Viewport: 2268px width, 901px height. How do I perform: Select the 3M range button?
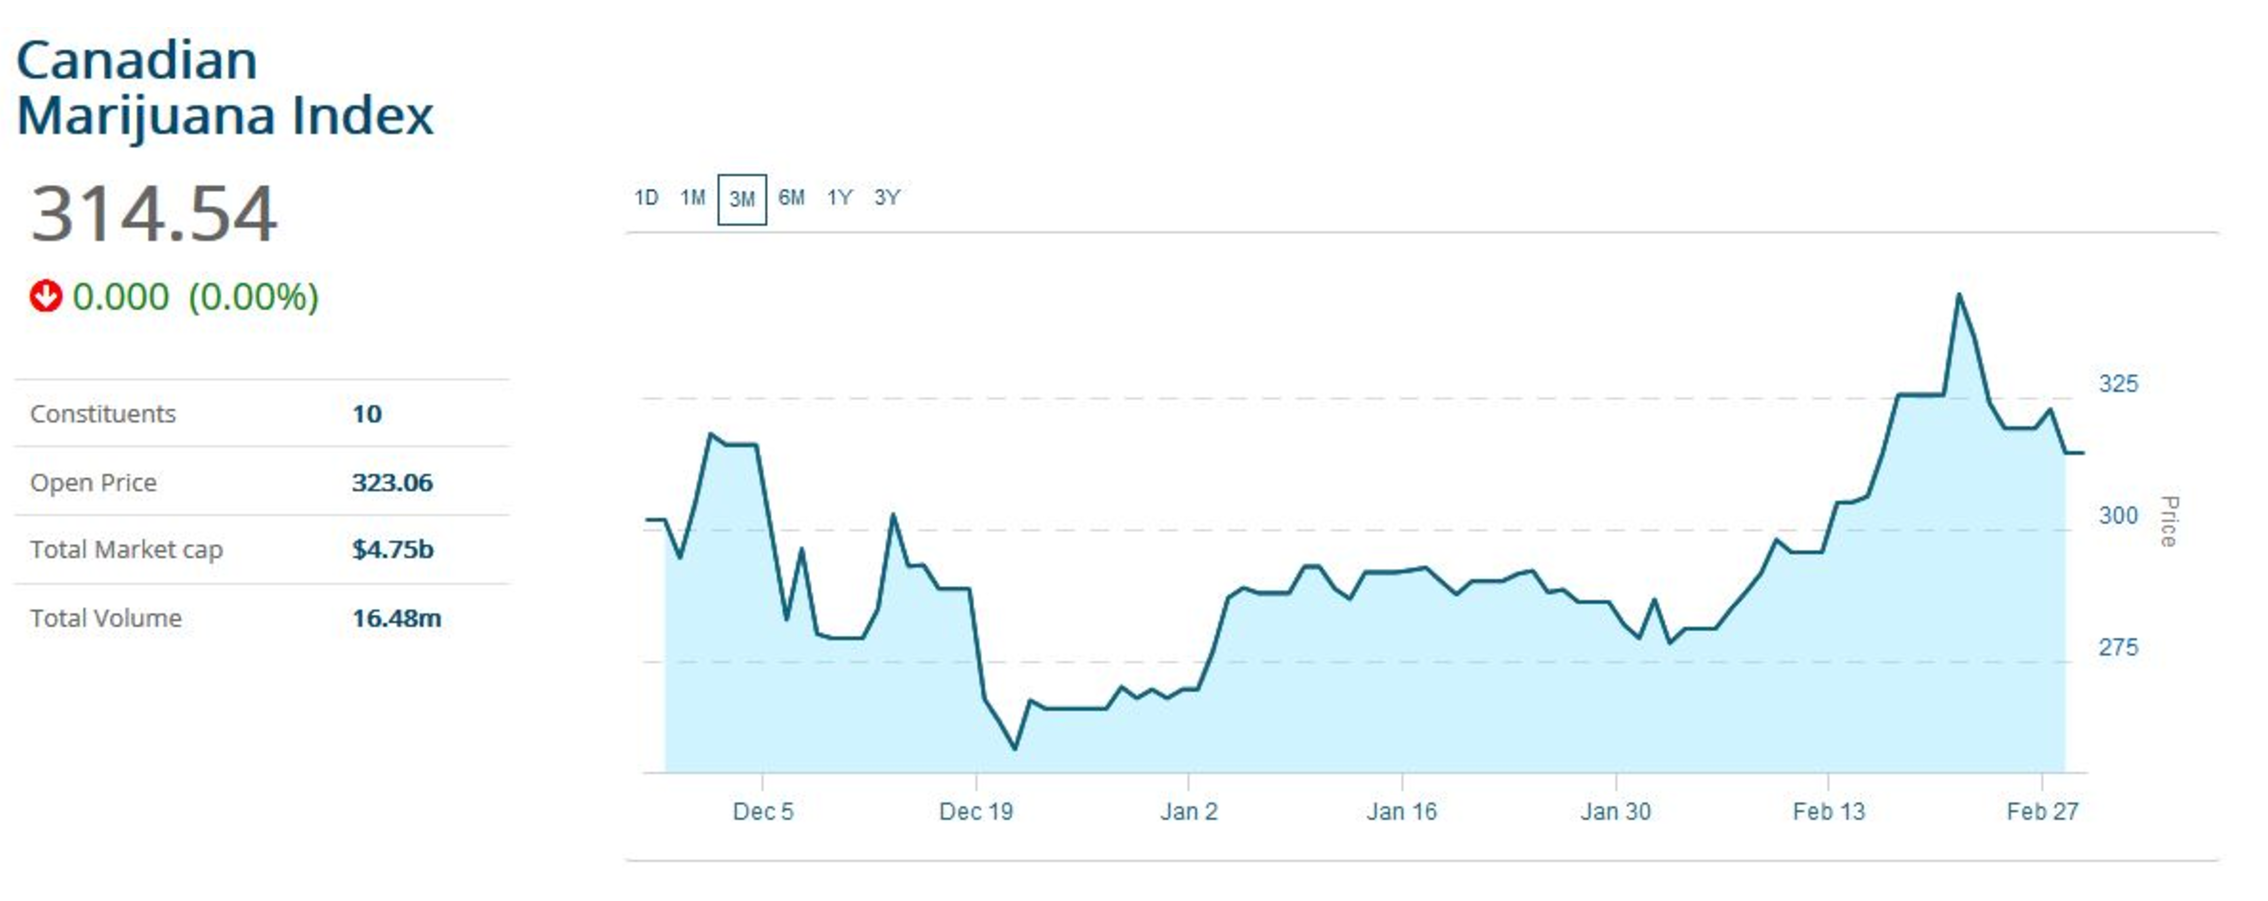coord(742,199)
